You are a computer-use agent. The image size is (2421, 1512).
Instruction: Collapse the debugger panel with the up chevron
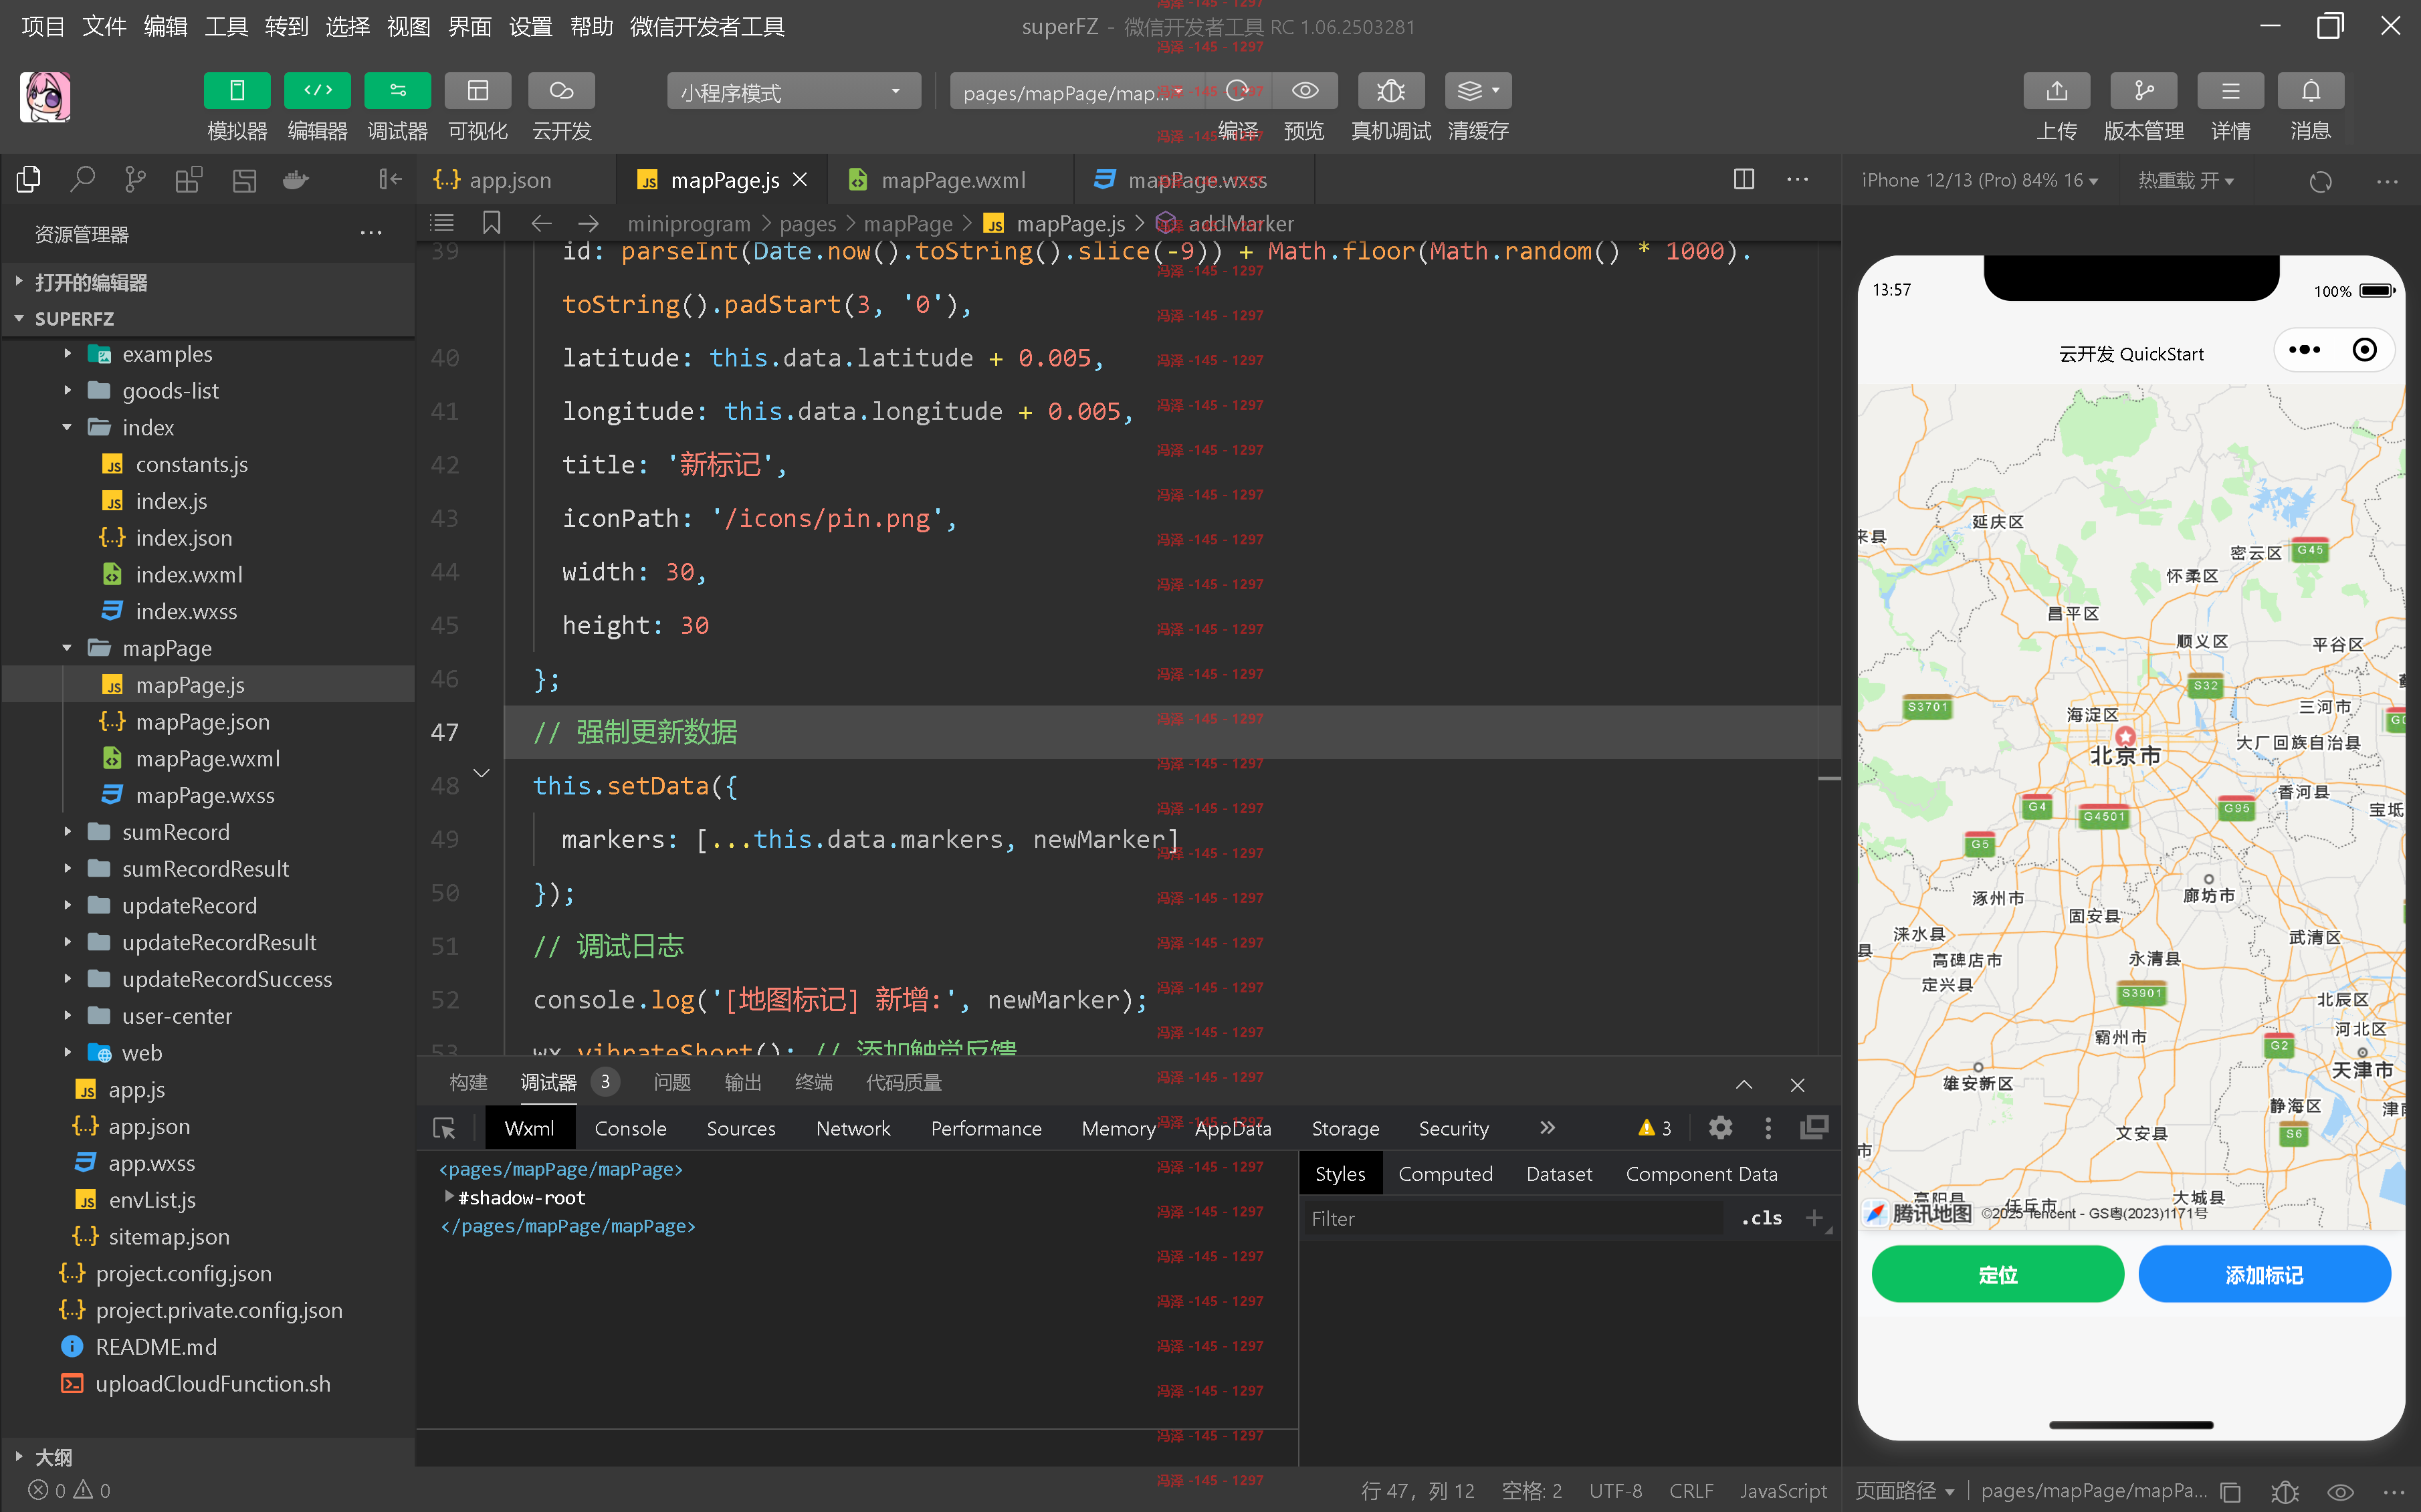1744,1085
